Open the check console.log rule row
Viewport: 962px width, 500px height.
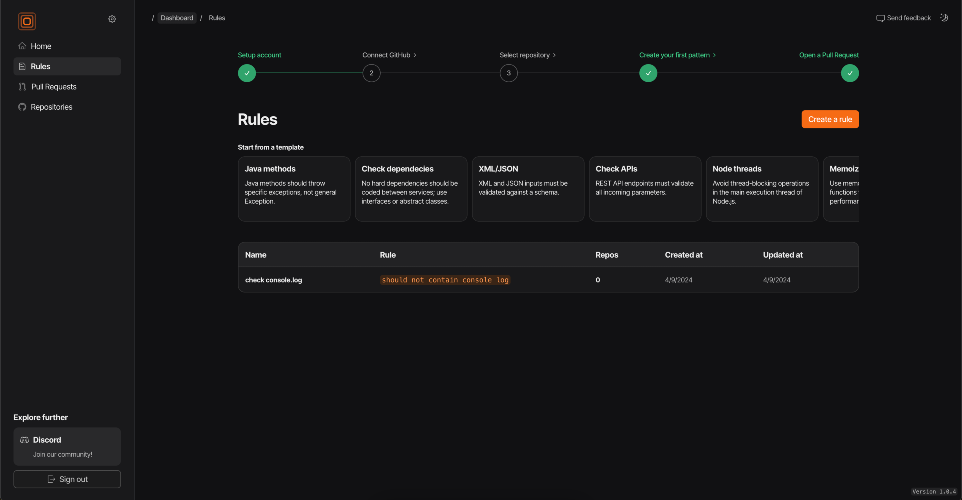pos(548,280)
